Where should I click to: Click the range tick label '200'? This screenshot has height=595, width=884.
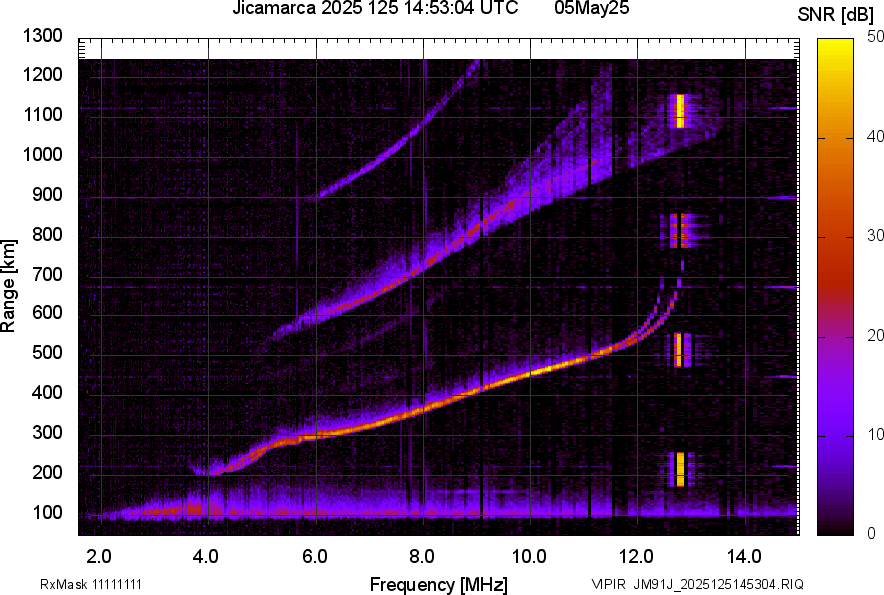coord(47,472)
